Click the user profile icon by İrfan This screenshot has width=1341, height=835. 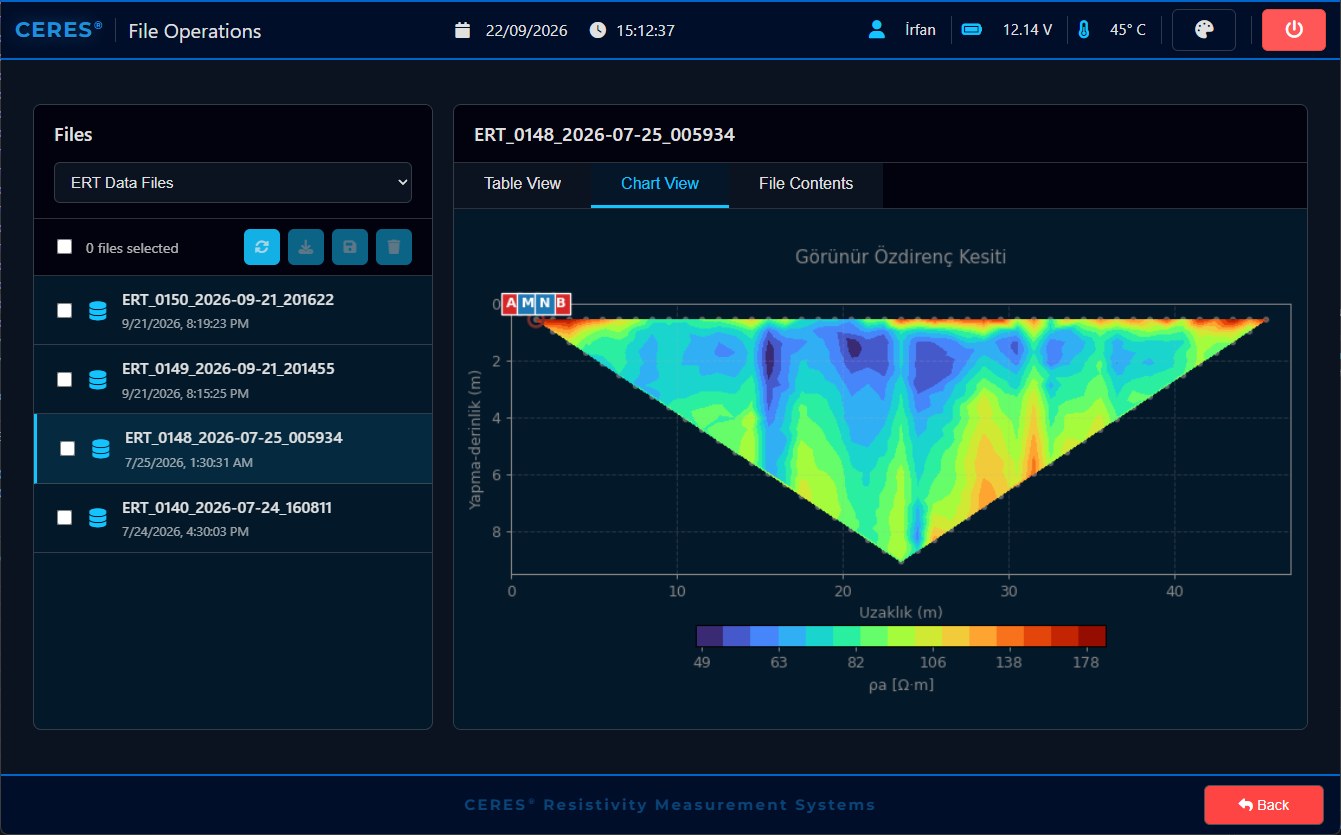[877, 30]
